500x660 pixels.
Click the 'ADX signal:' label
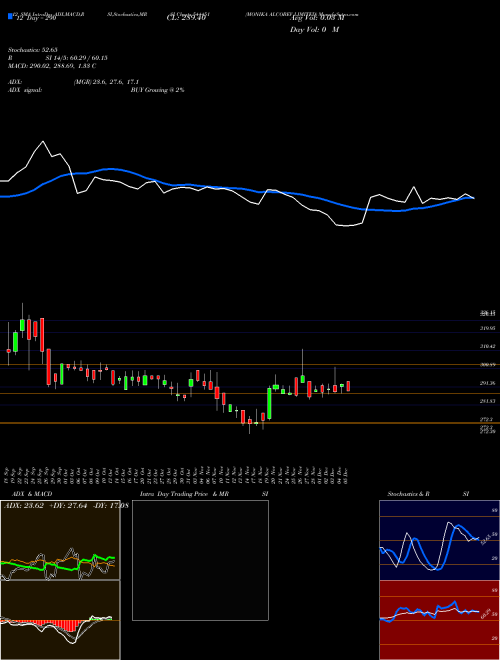(25, 90)
